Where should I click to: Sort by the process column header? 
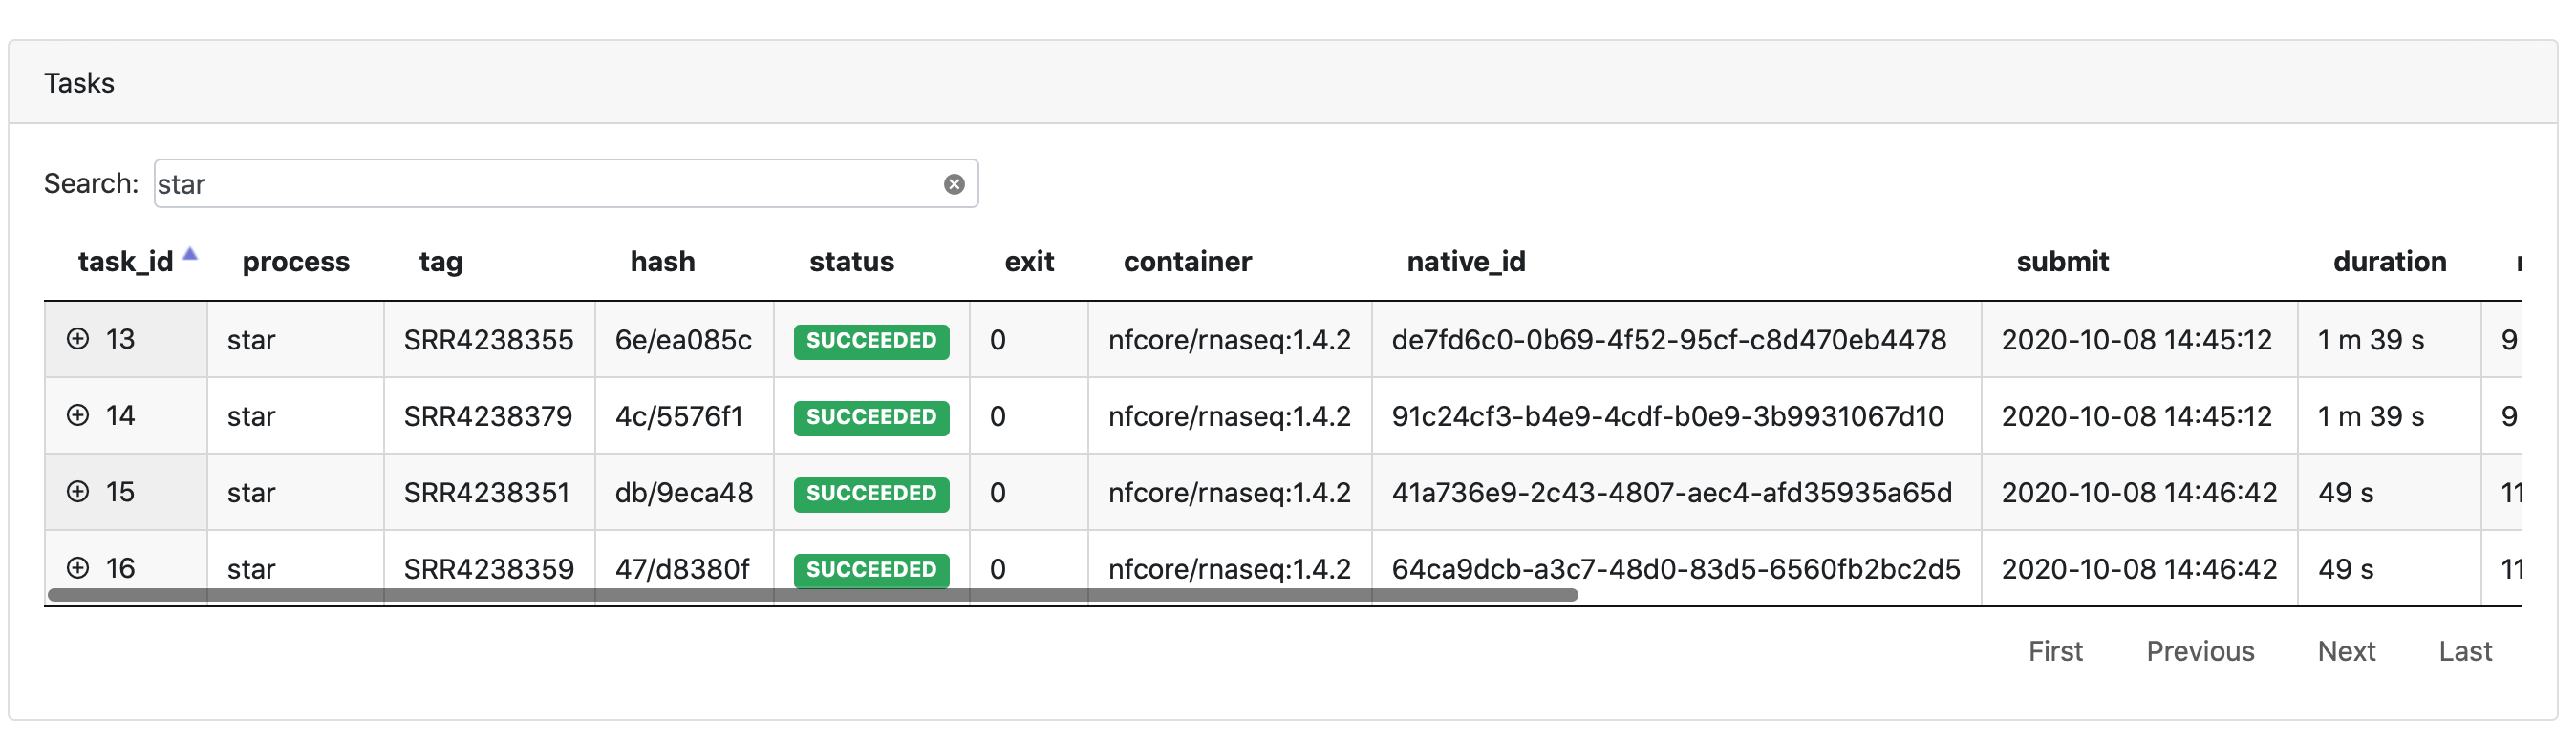tap(295, 262)
